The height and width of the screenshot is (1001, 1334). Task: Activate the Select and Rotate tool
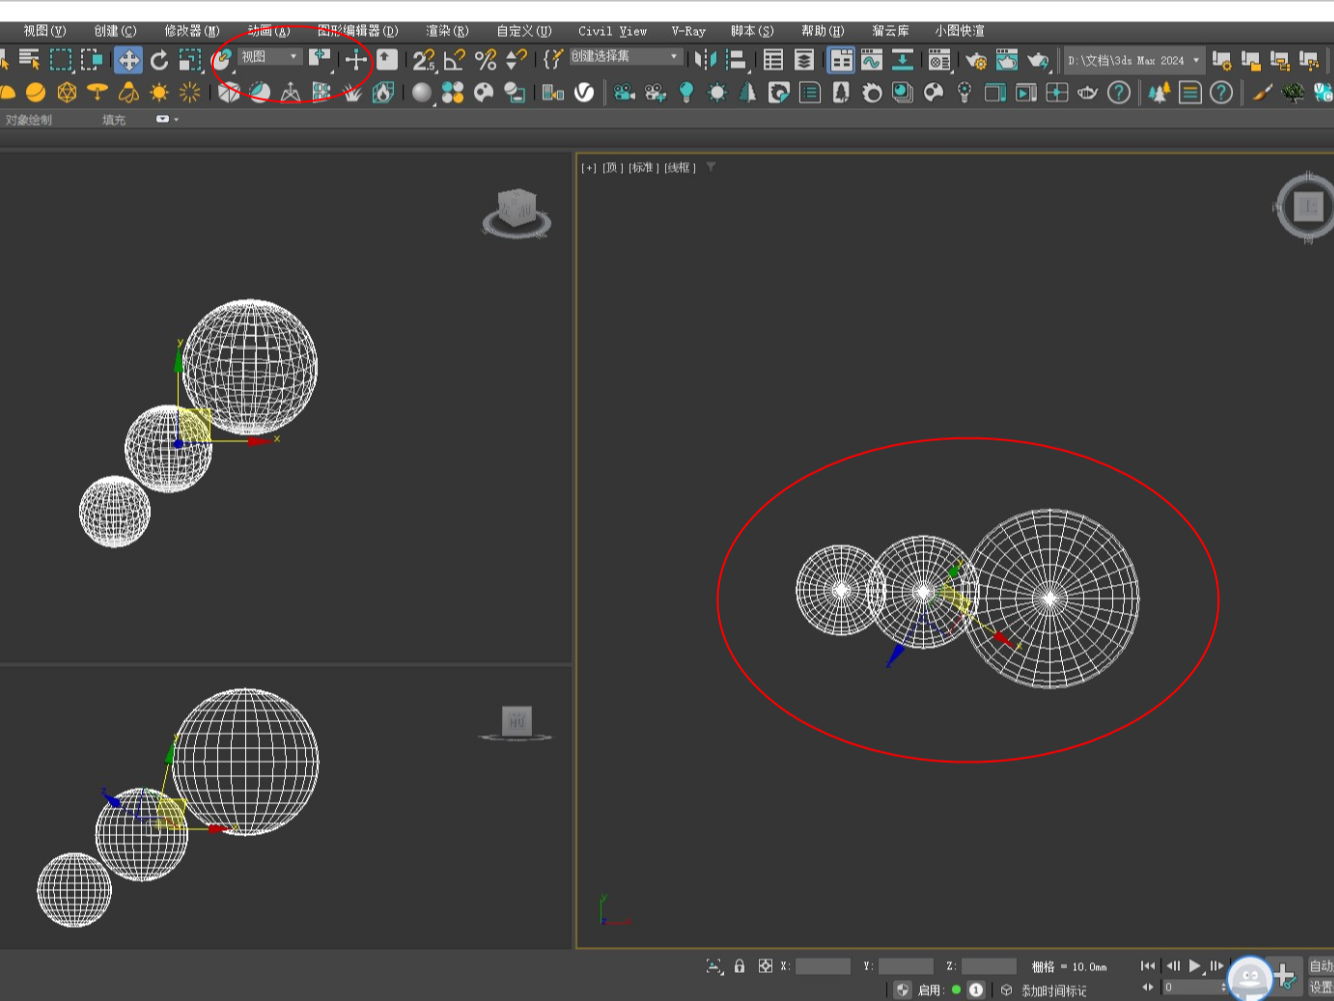pos(160,60)
